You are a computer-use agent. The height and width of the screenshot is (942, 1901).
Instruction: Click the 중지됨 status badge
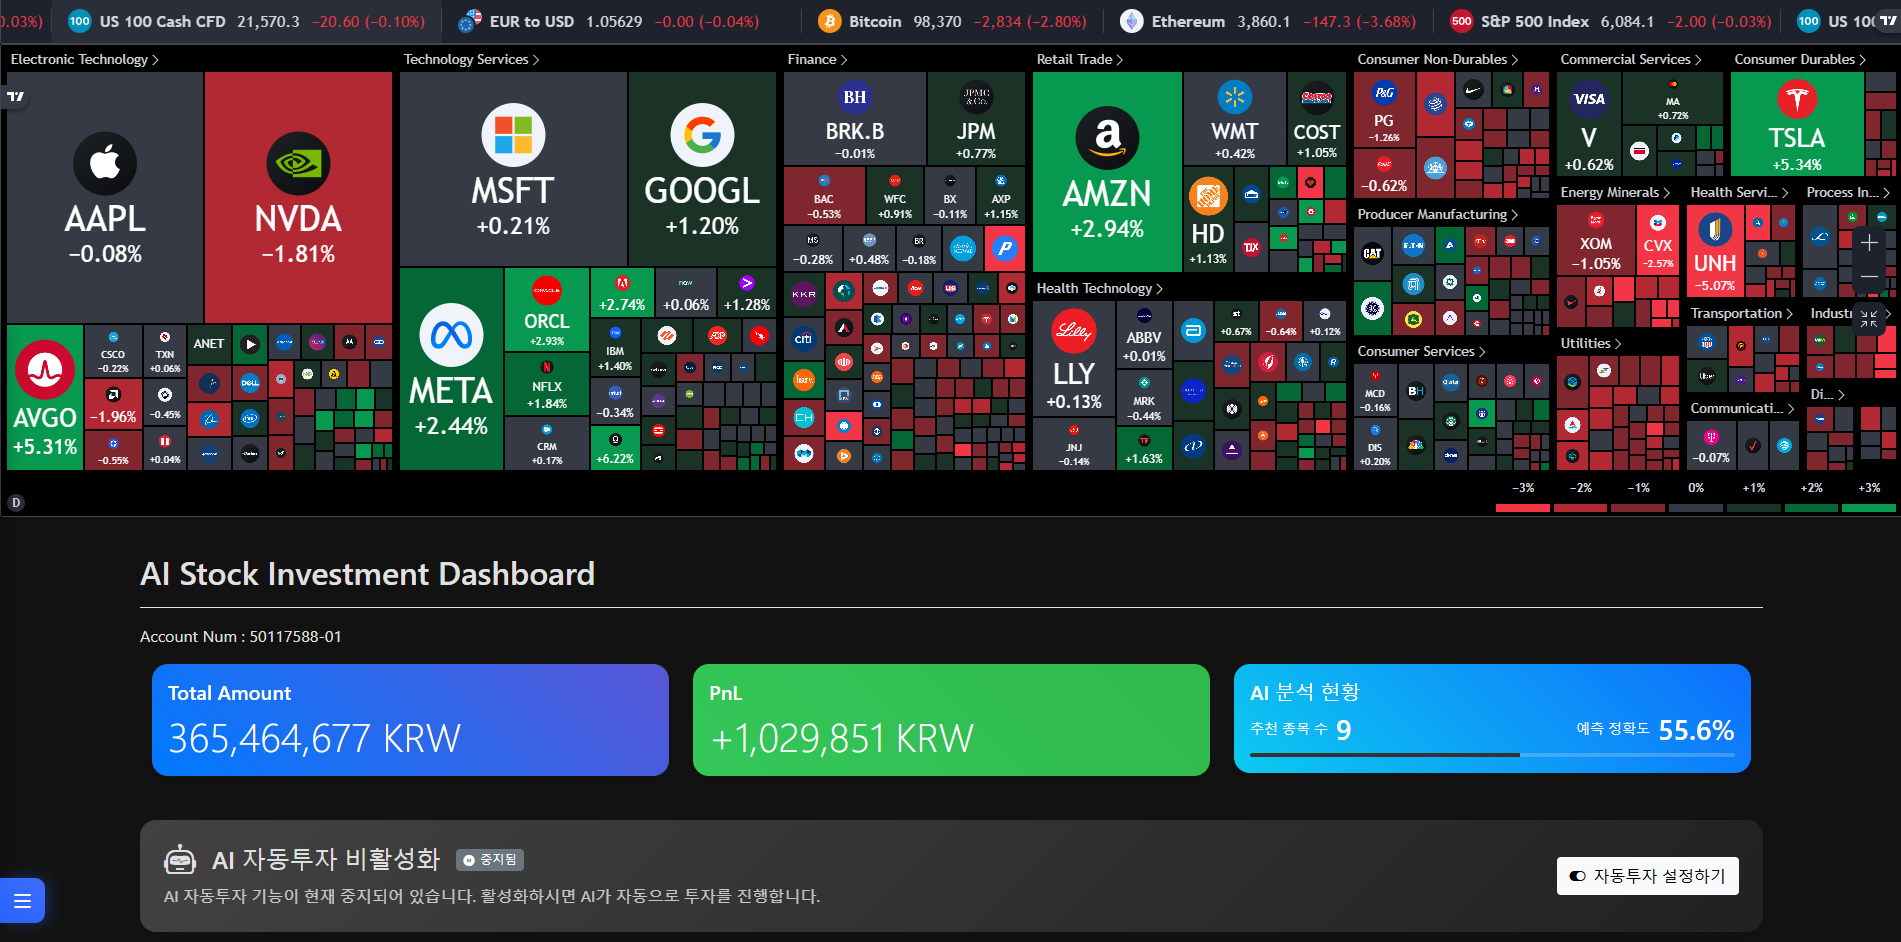click(490, 860)
